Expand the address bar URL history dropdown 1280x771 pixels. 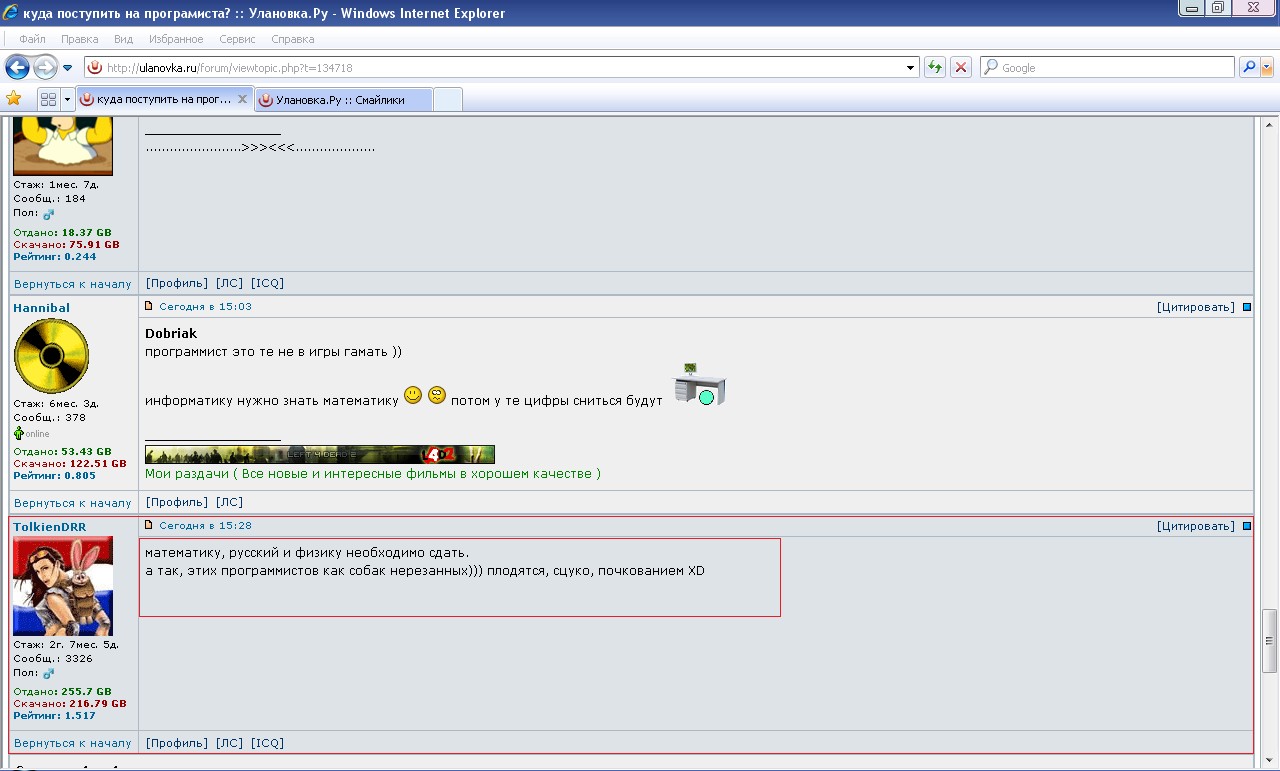(910, 68)
